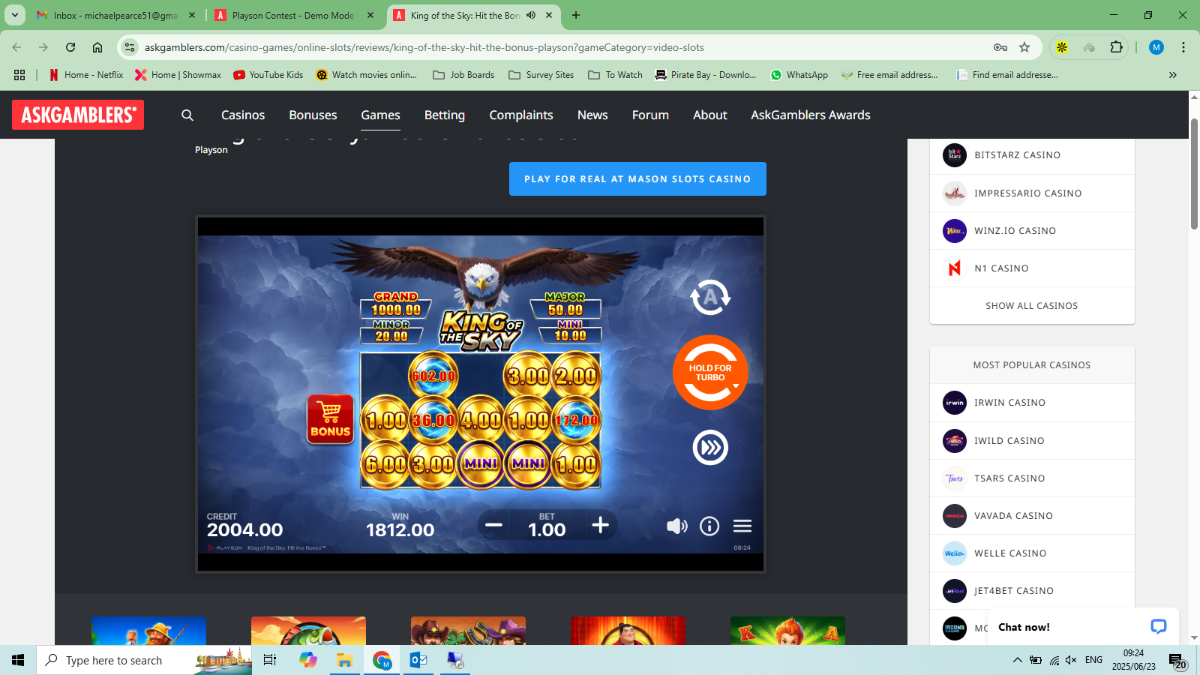Open the Complaints menu item
The height and width of the screenshot is (675, 1200).
tap(521, 115)
